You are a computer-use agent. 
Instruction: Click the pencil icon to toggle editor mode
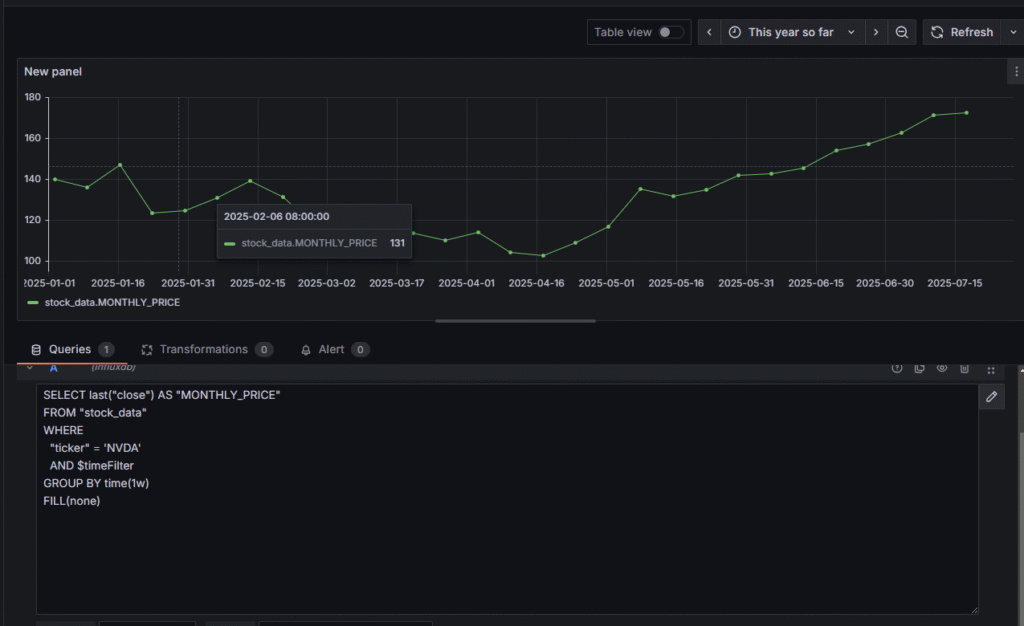coord(991,397)
